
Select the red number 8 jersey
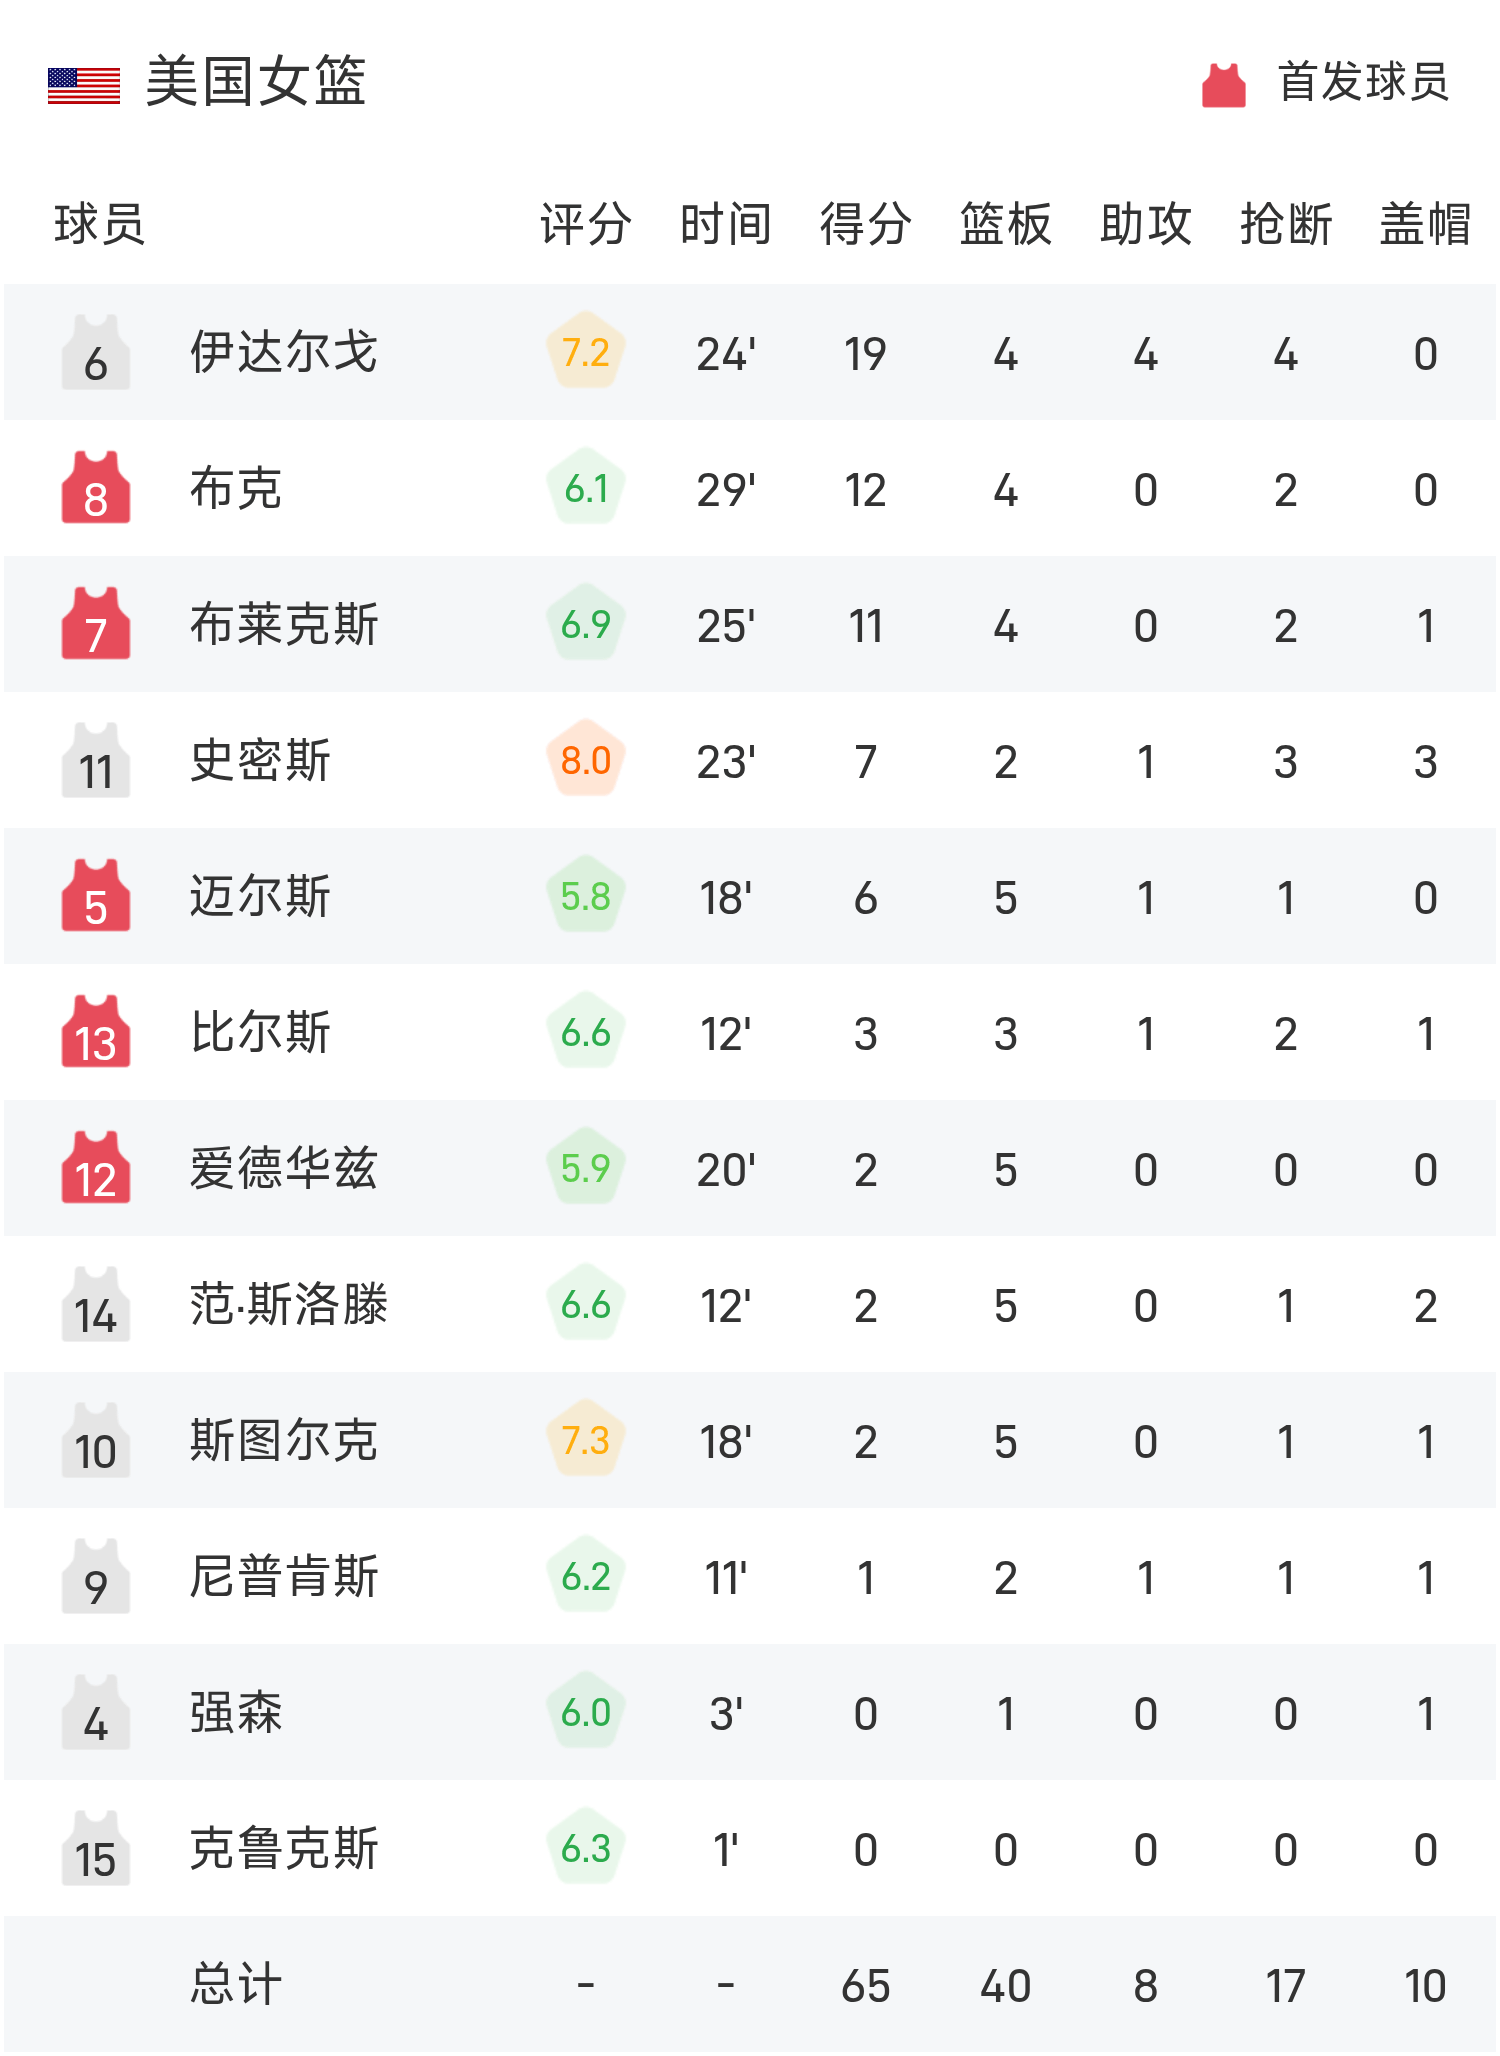[x=96, y=488]
